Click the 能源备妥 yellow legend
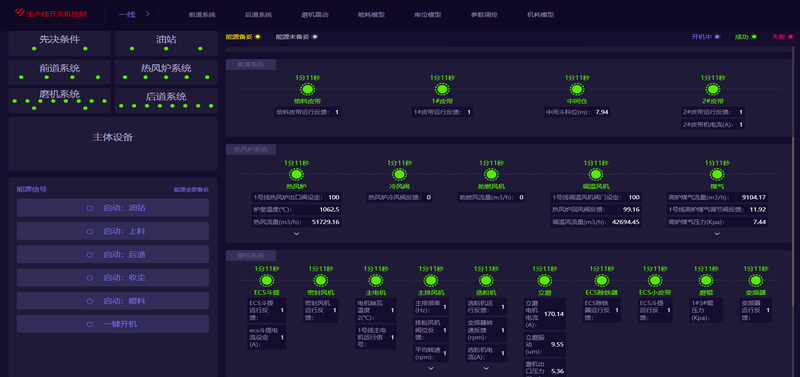This screenshot has height=377, width=800. 243,37
